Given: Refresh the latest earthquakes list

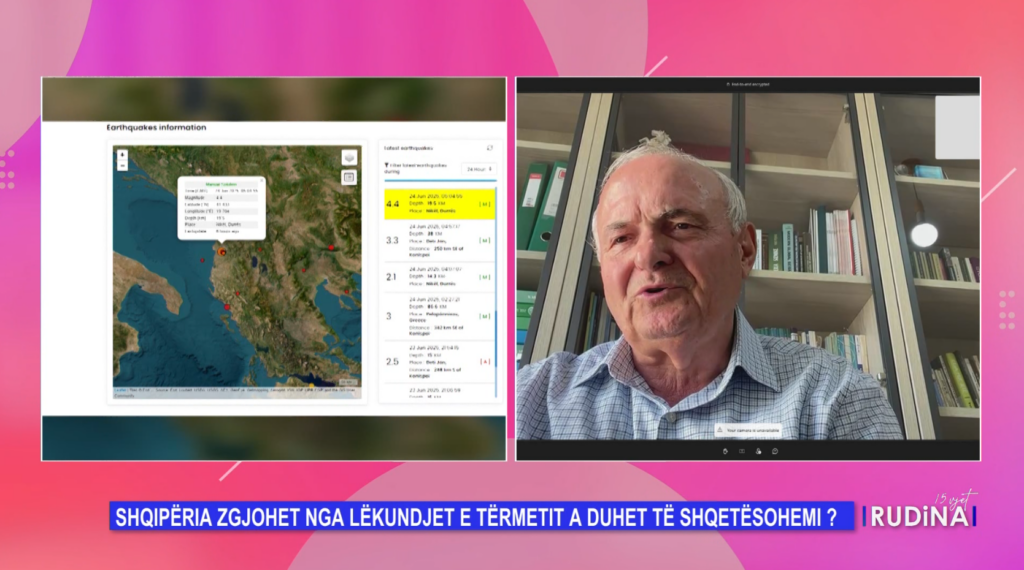Looking at the screenshot, I should pyautogui.click(x=490, y=148).
